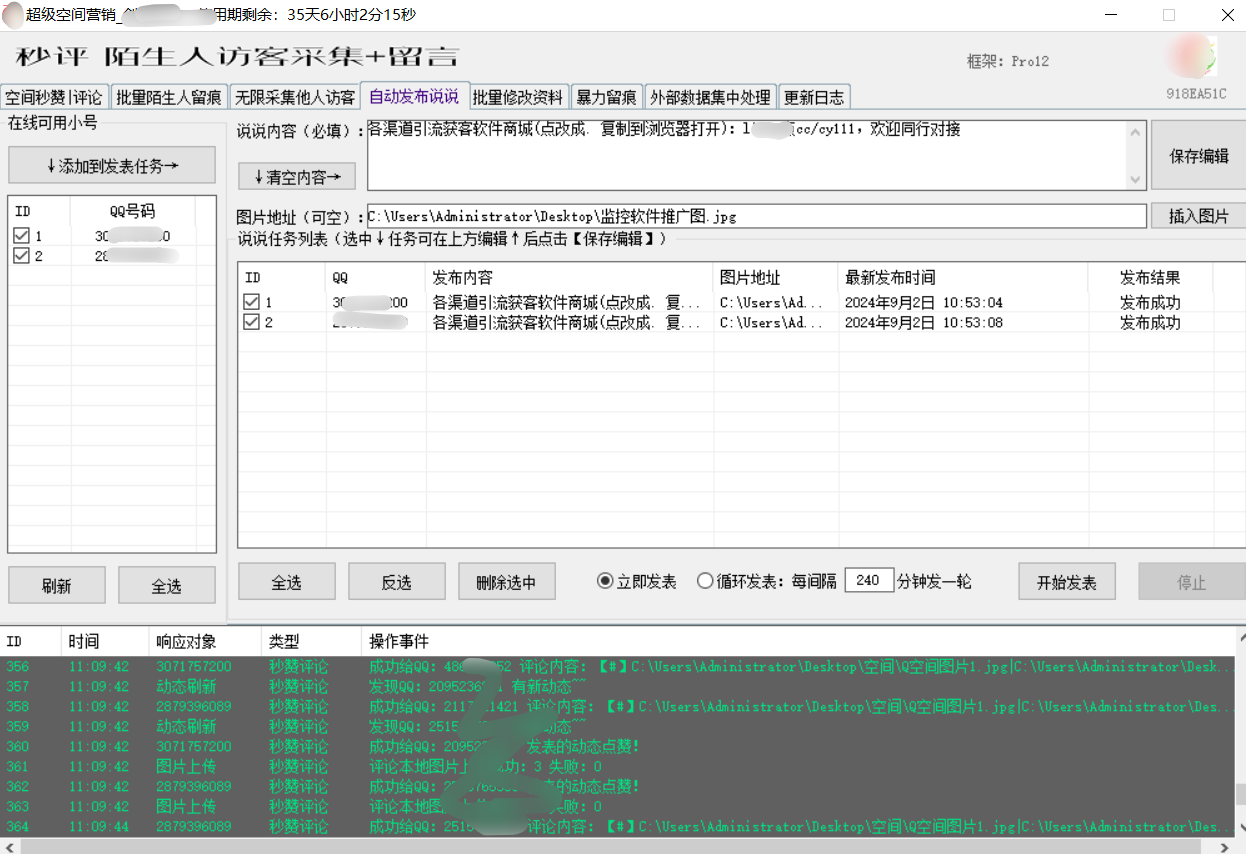Toggle checkbox for ID 2 in small-account list

tap(21, 256)
